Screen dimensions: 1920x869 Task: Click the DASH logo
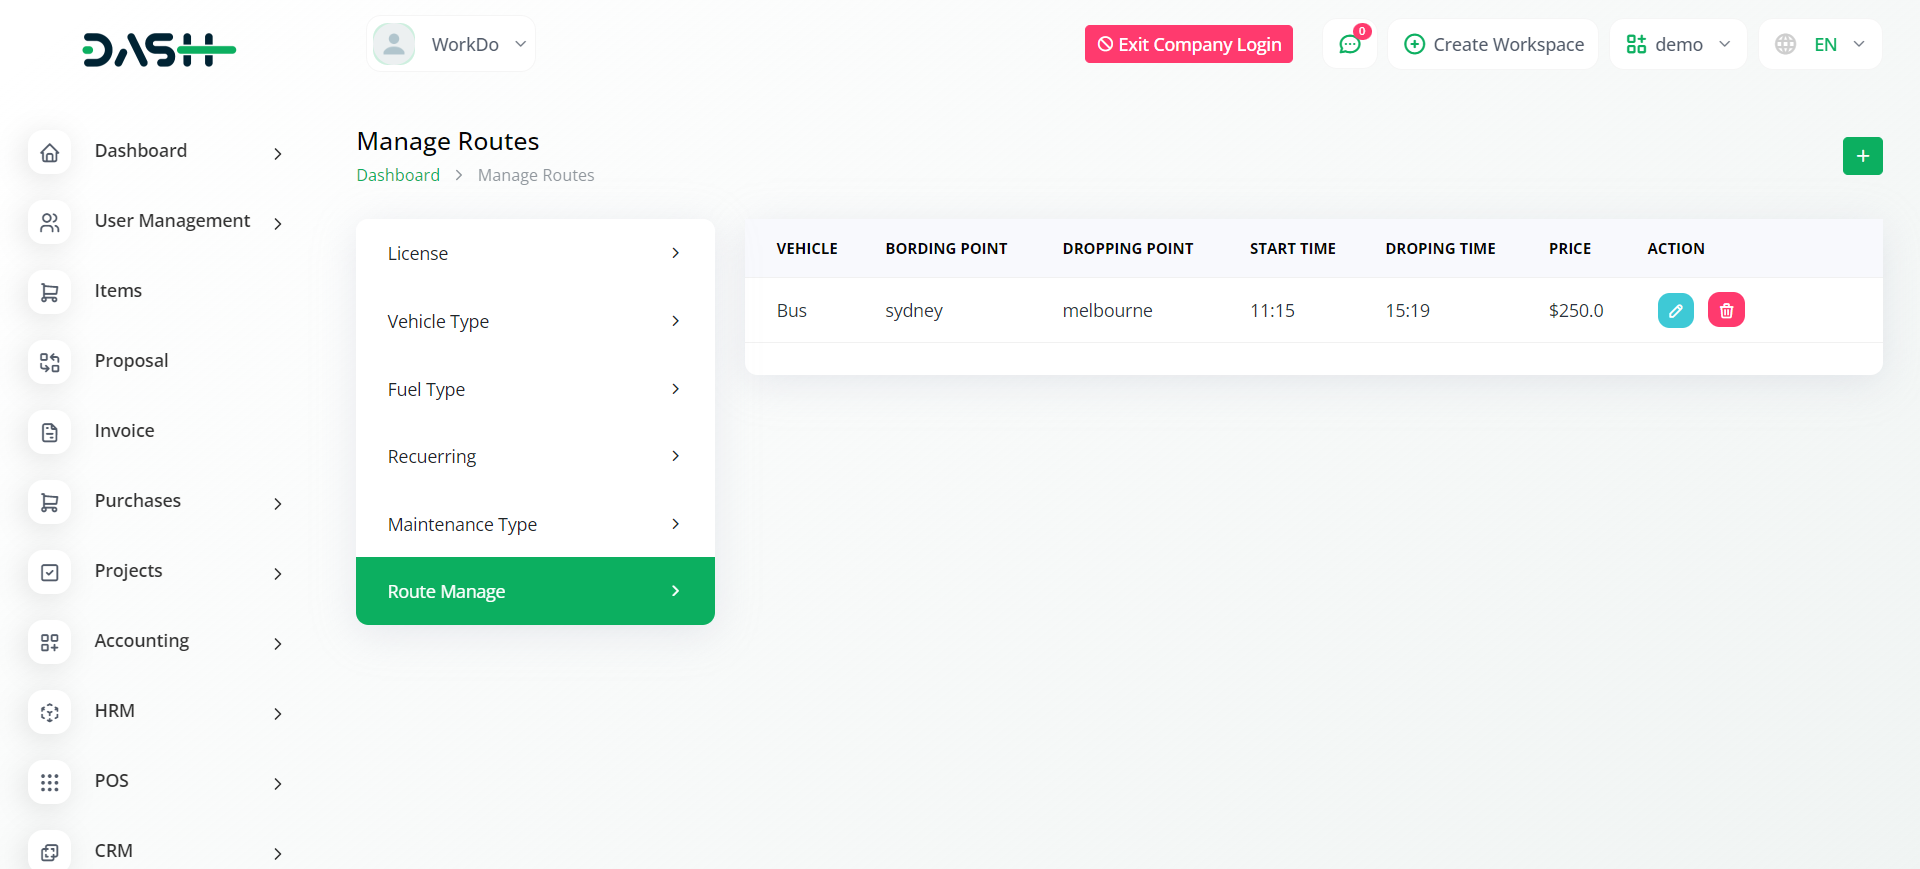[x=159, y=49]
